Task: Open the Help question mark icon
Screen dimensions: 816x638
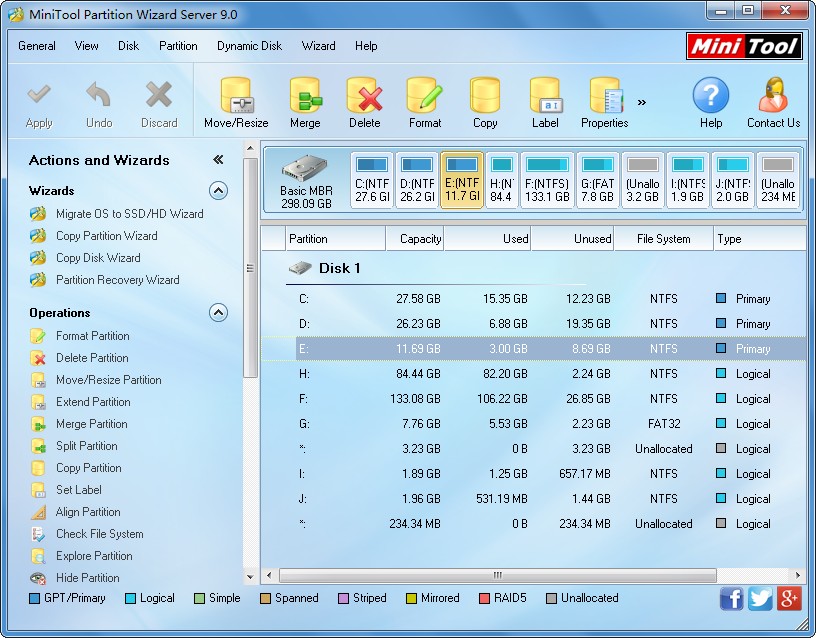Action: tap(711, 95)
